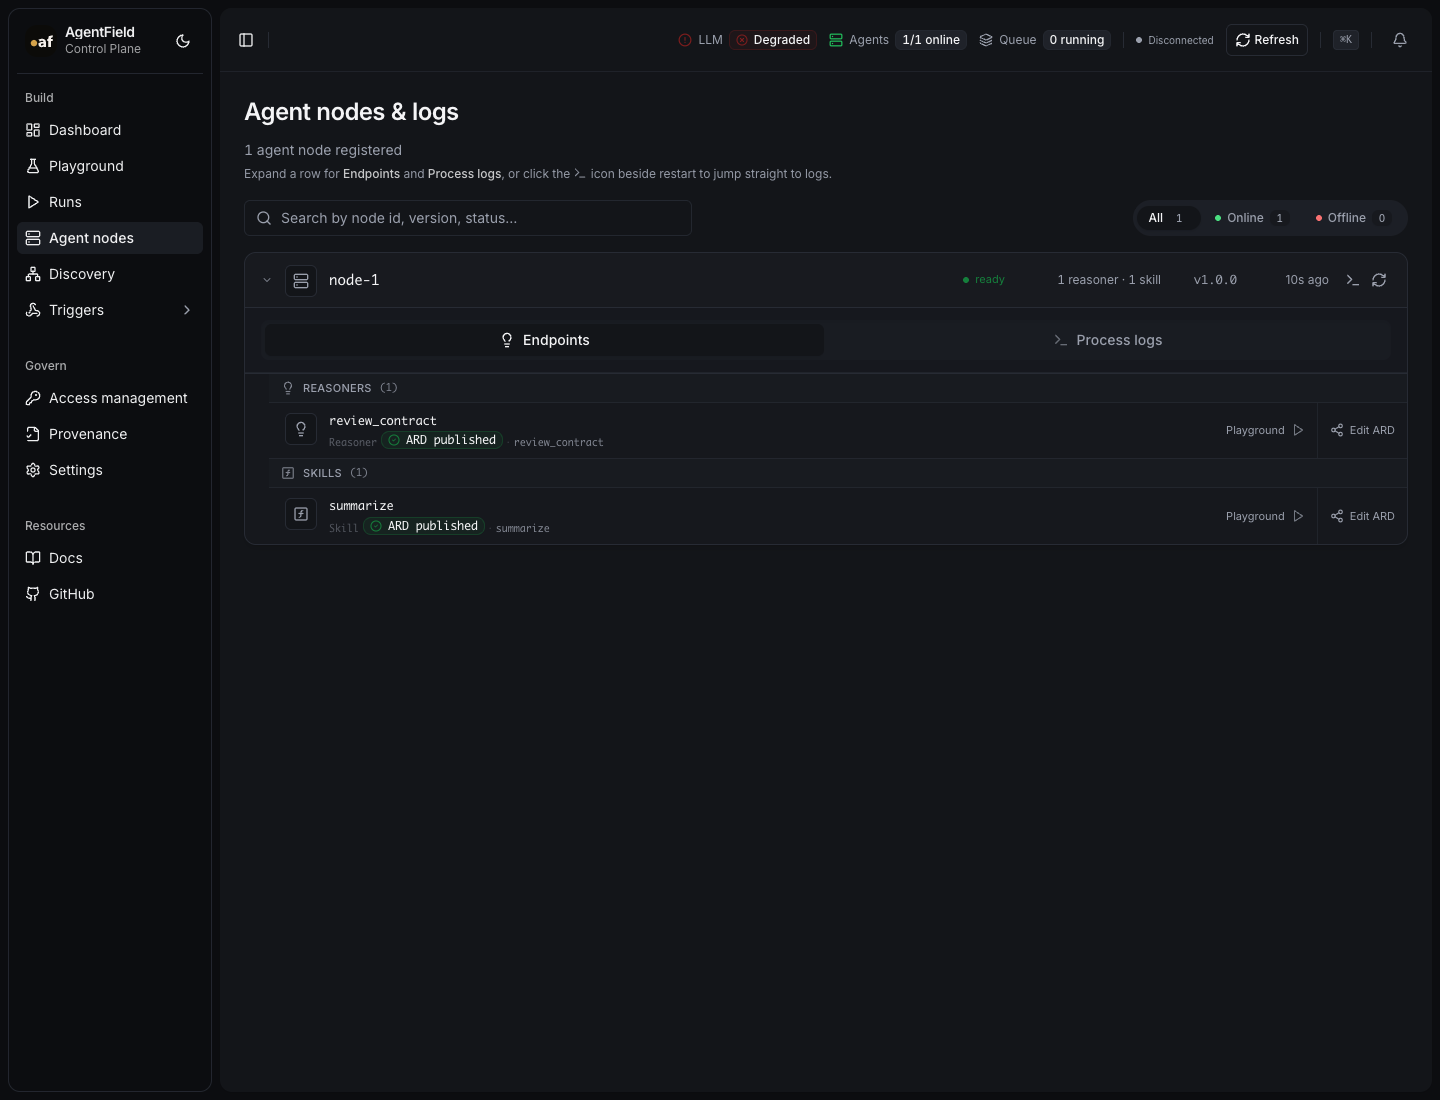Click the summarize skill icon
1440x1100 pixels.
point(301,514)
